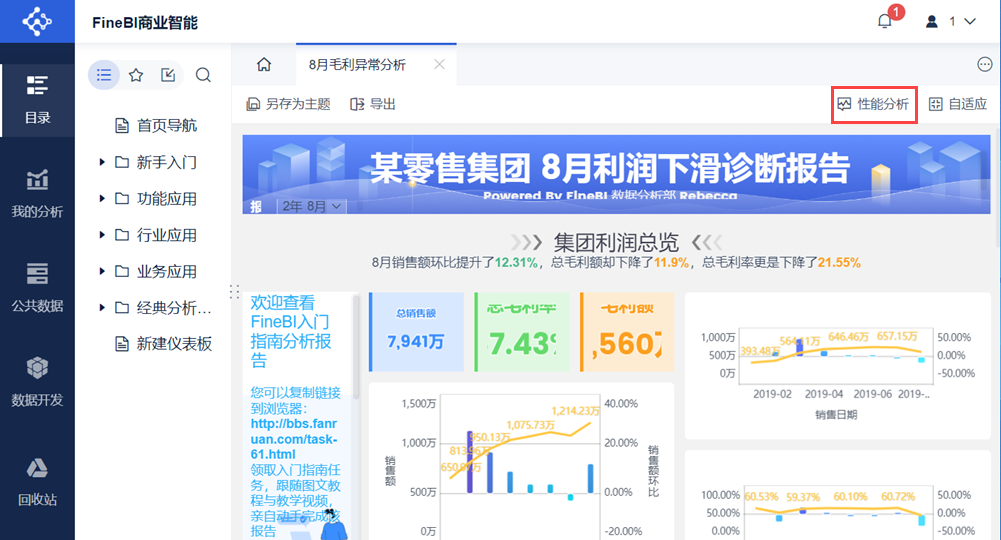Screen dimensions: 1001x540
Task: Open the directory search icon
Action: click(203, 75)
